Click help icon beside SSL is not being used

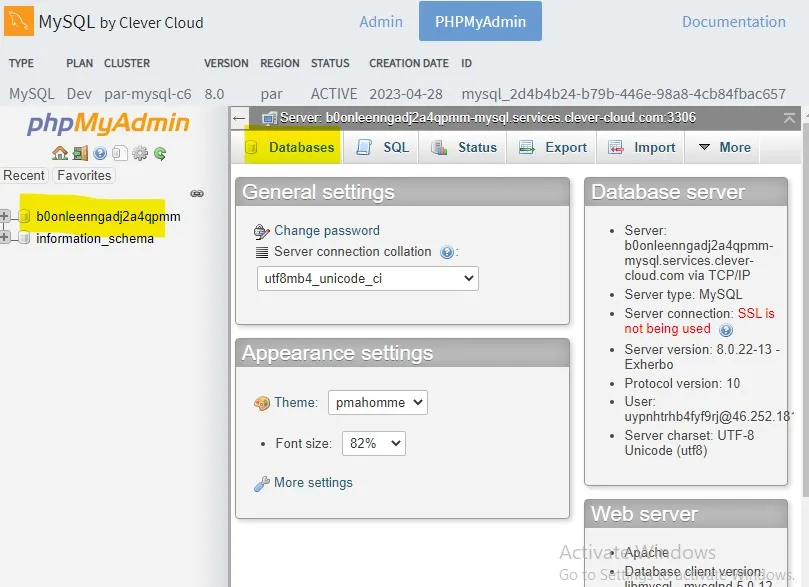pyautogui.click(x=726, y=330)
